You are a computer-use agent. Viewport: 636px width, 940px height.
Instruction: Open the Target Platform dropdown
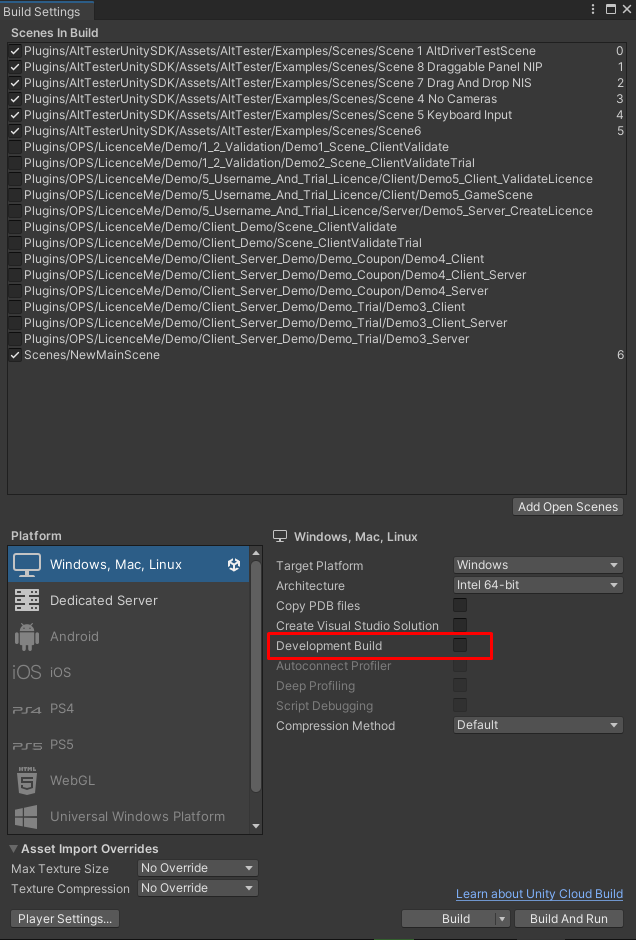point(537,564)
